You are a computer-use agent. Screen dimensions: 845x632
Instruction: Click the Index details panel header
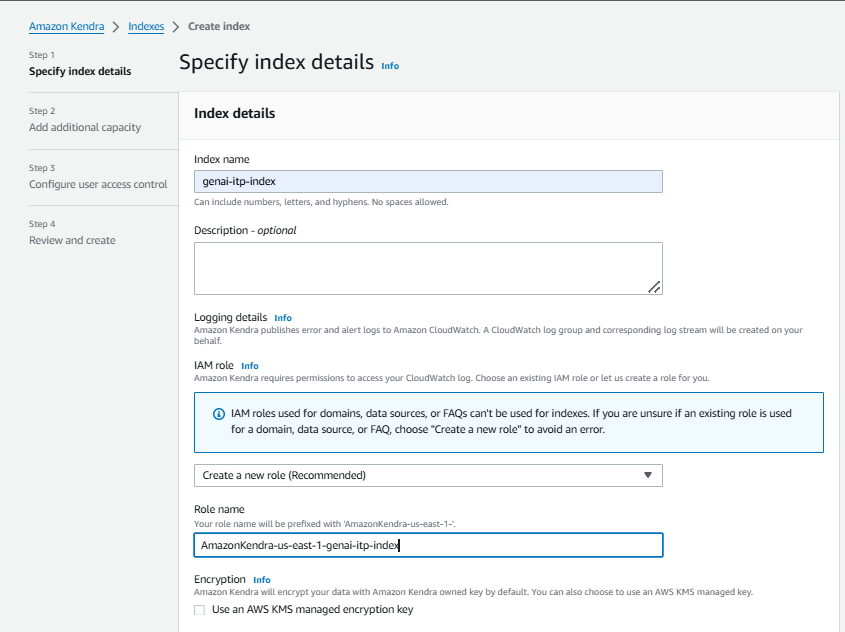pyautogui.click(x=234, y=114)
